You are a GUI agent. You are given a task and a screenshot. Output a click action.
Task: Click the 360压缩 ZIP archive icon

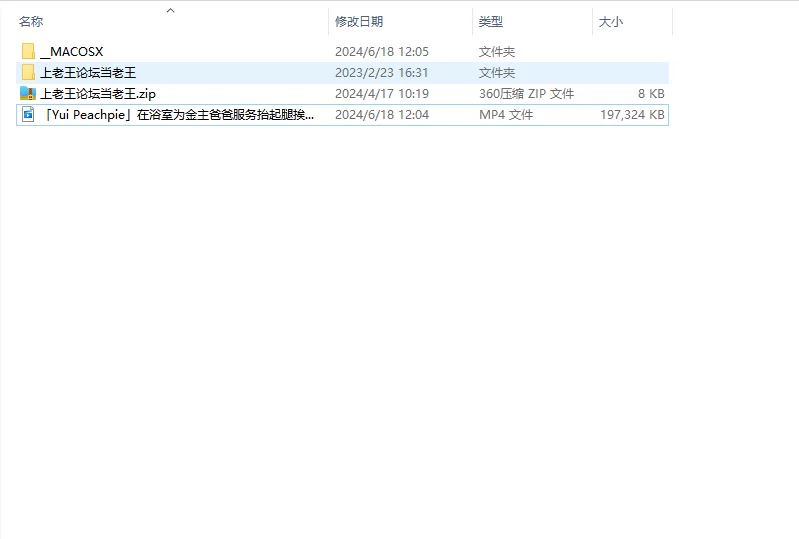[28, 93]
